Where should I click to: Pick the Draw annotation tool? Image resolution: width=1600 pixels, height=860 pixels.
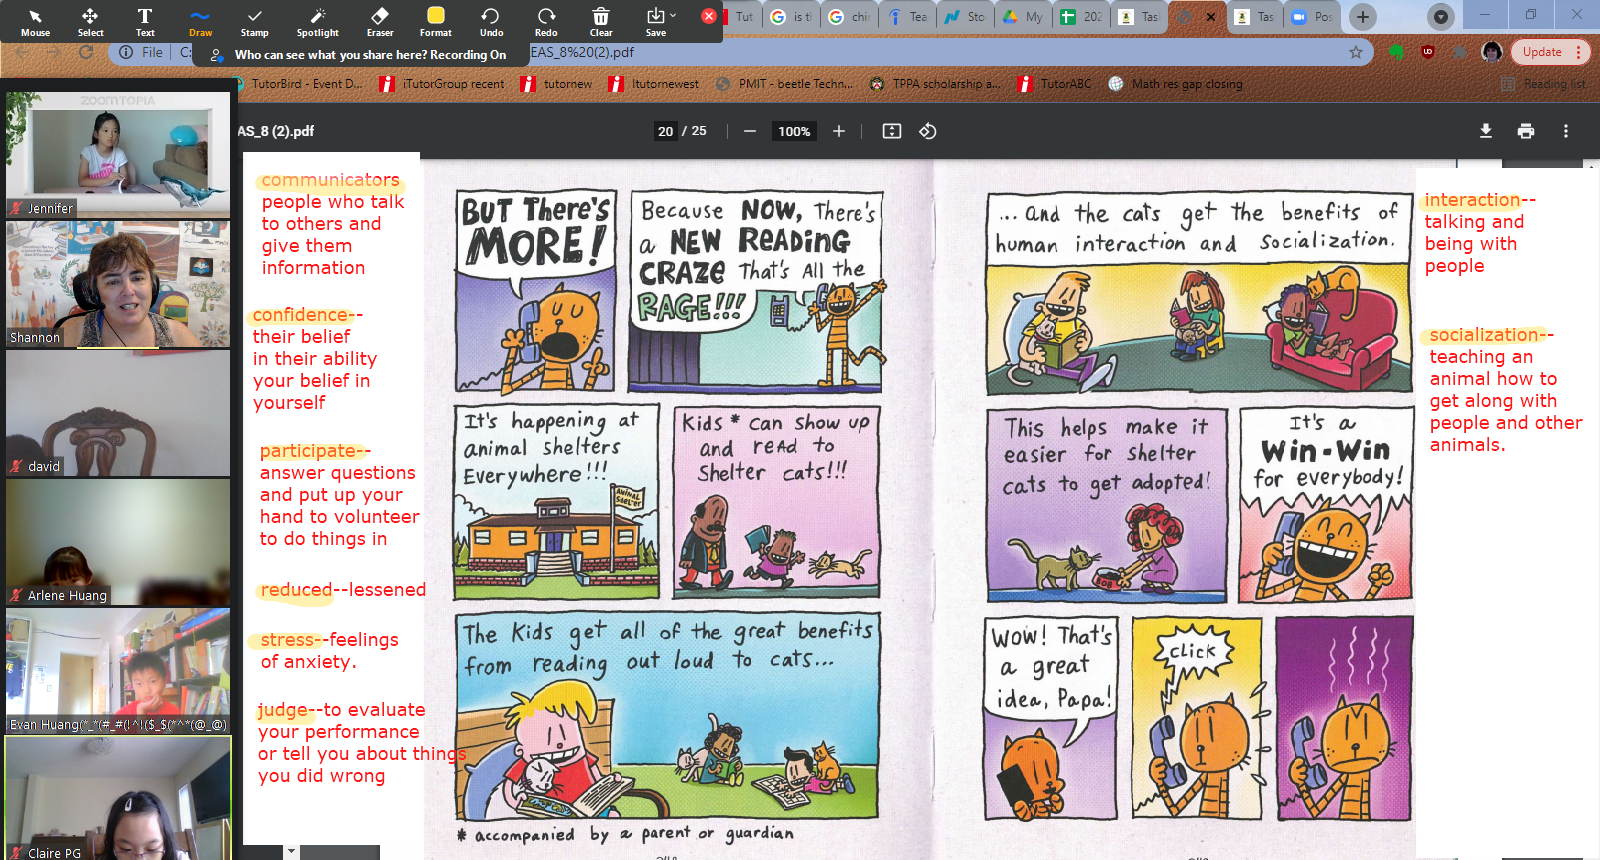pyautogui.click(x=200, y=22)
